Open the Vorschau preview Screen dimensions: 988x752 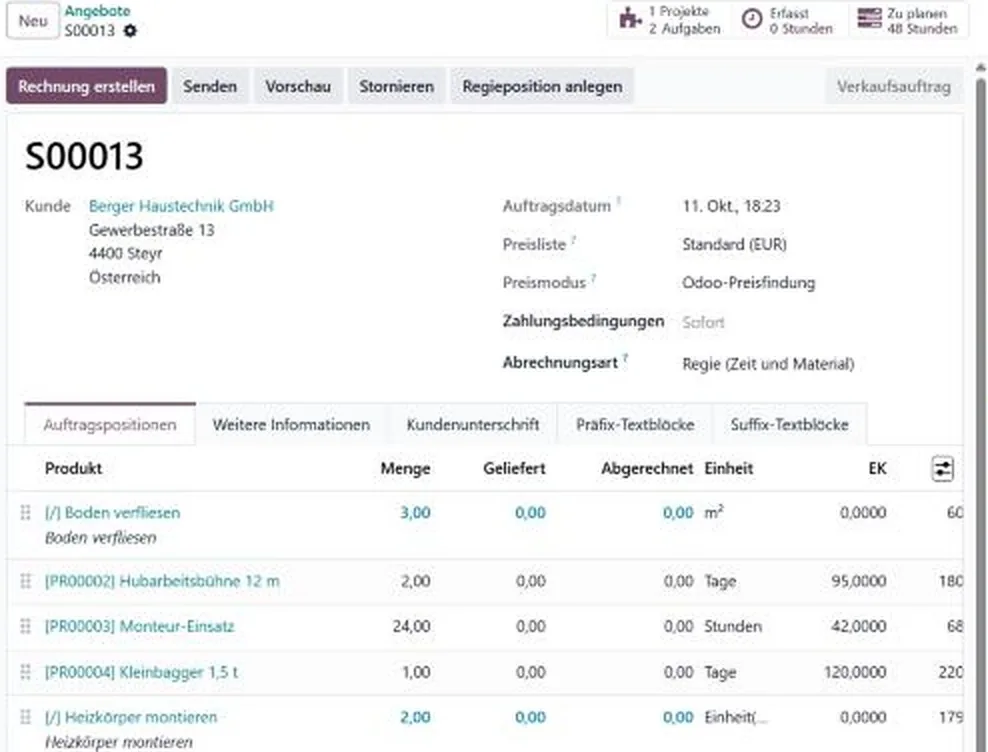pyautogui.click(x=298, y=86)
